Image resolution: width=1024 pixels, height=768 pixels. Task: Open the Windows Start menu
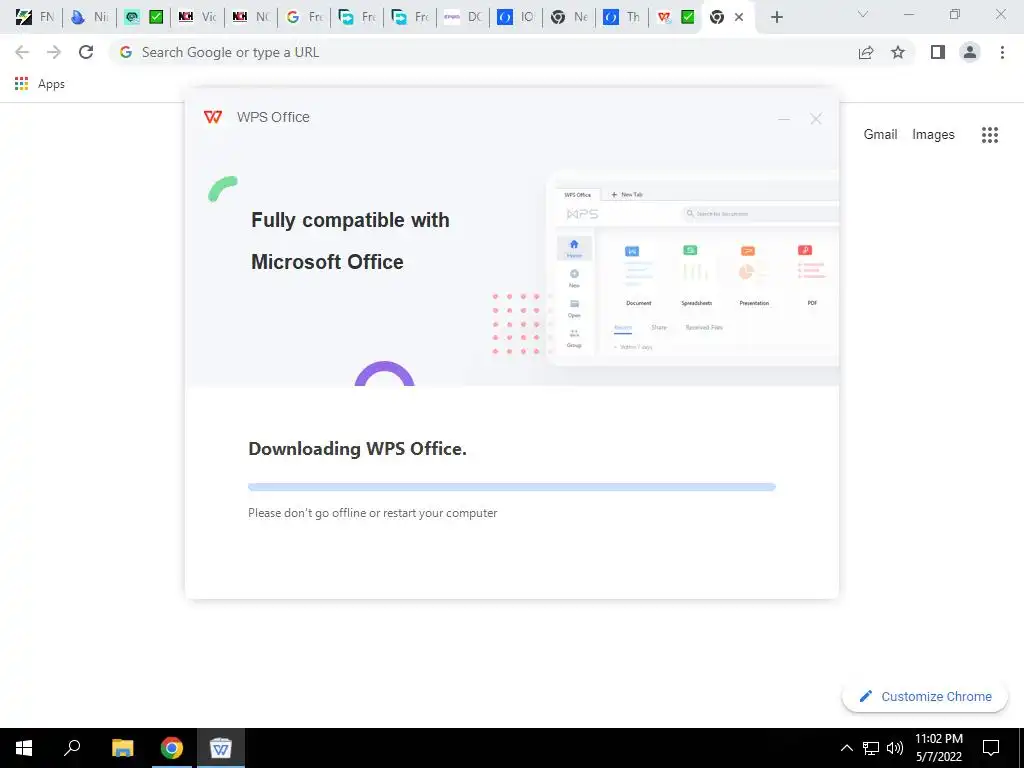24,748
